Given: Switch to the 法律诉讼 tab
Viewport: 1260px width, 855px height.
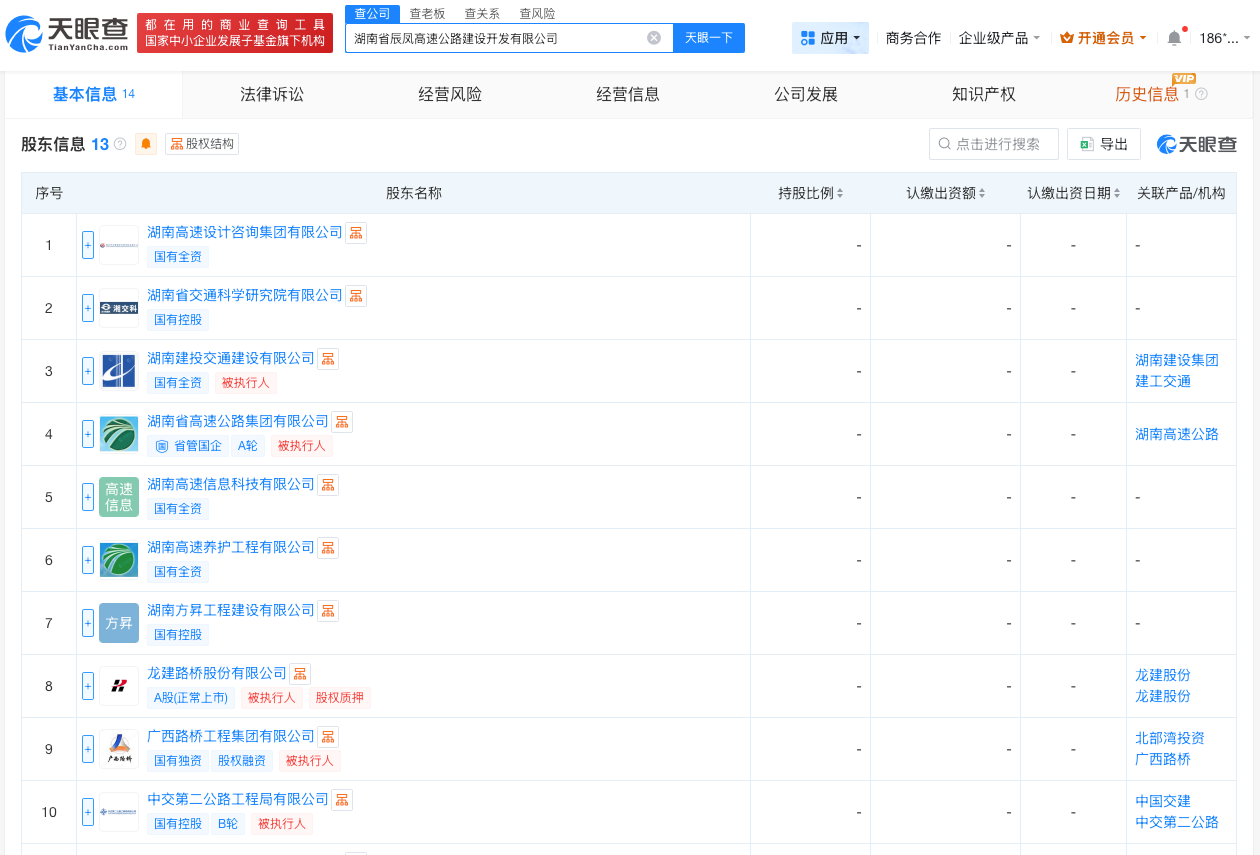Looking at the screenshot, I should point(272,94).
